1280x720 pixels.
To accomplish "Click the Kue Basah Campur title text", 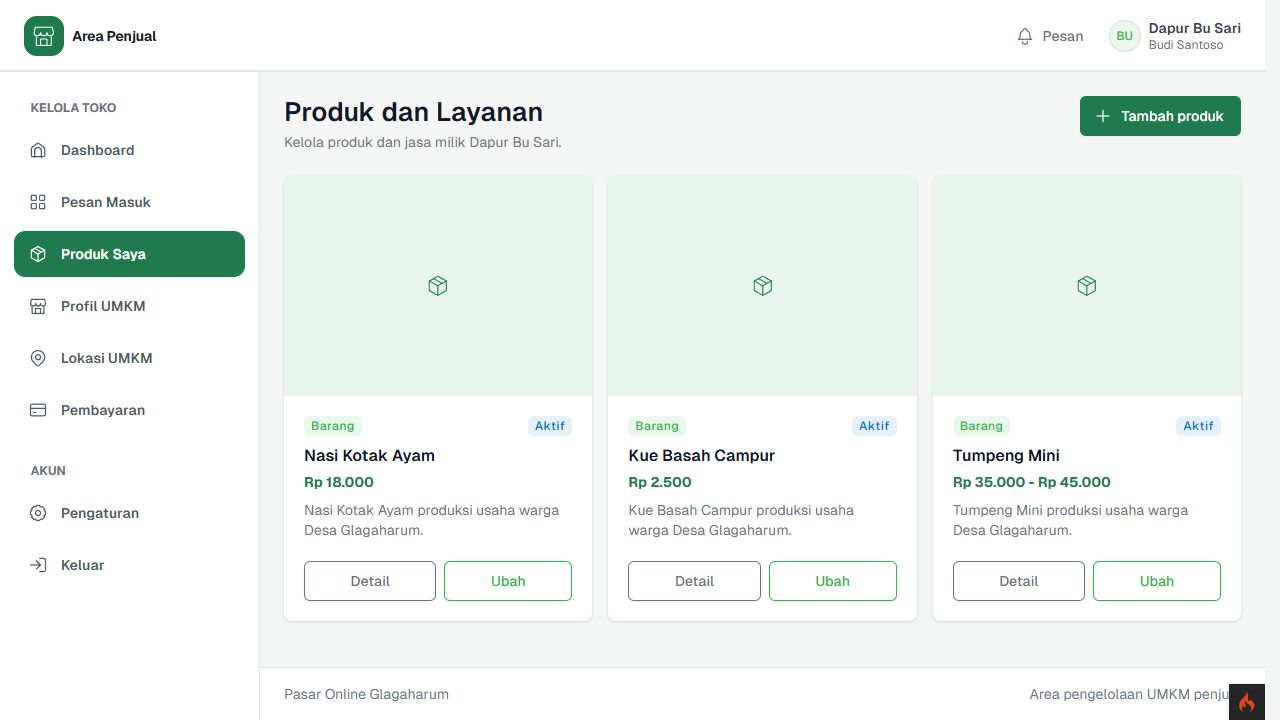I will coord(702,455).
